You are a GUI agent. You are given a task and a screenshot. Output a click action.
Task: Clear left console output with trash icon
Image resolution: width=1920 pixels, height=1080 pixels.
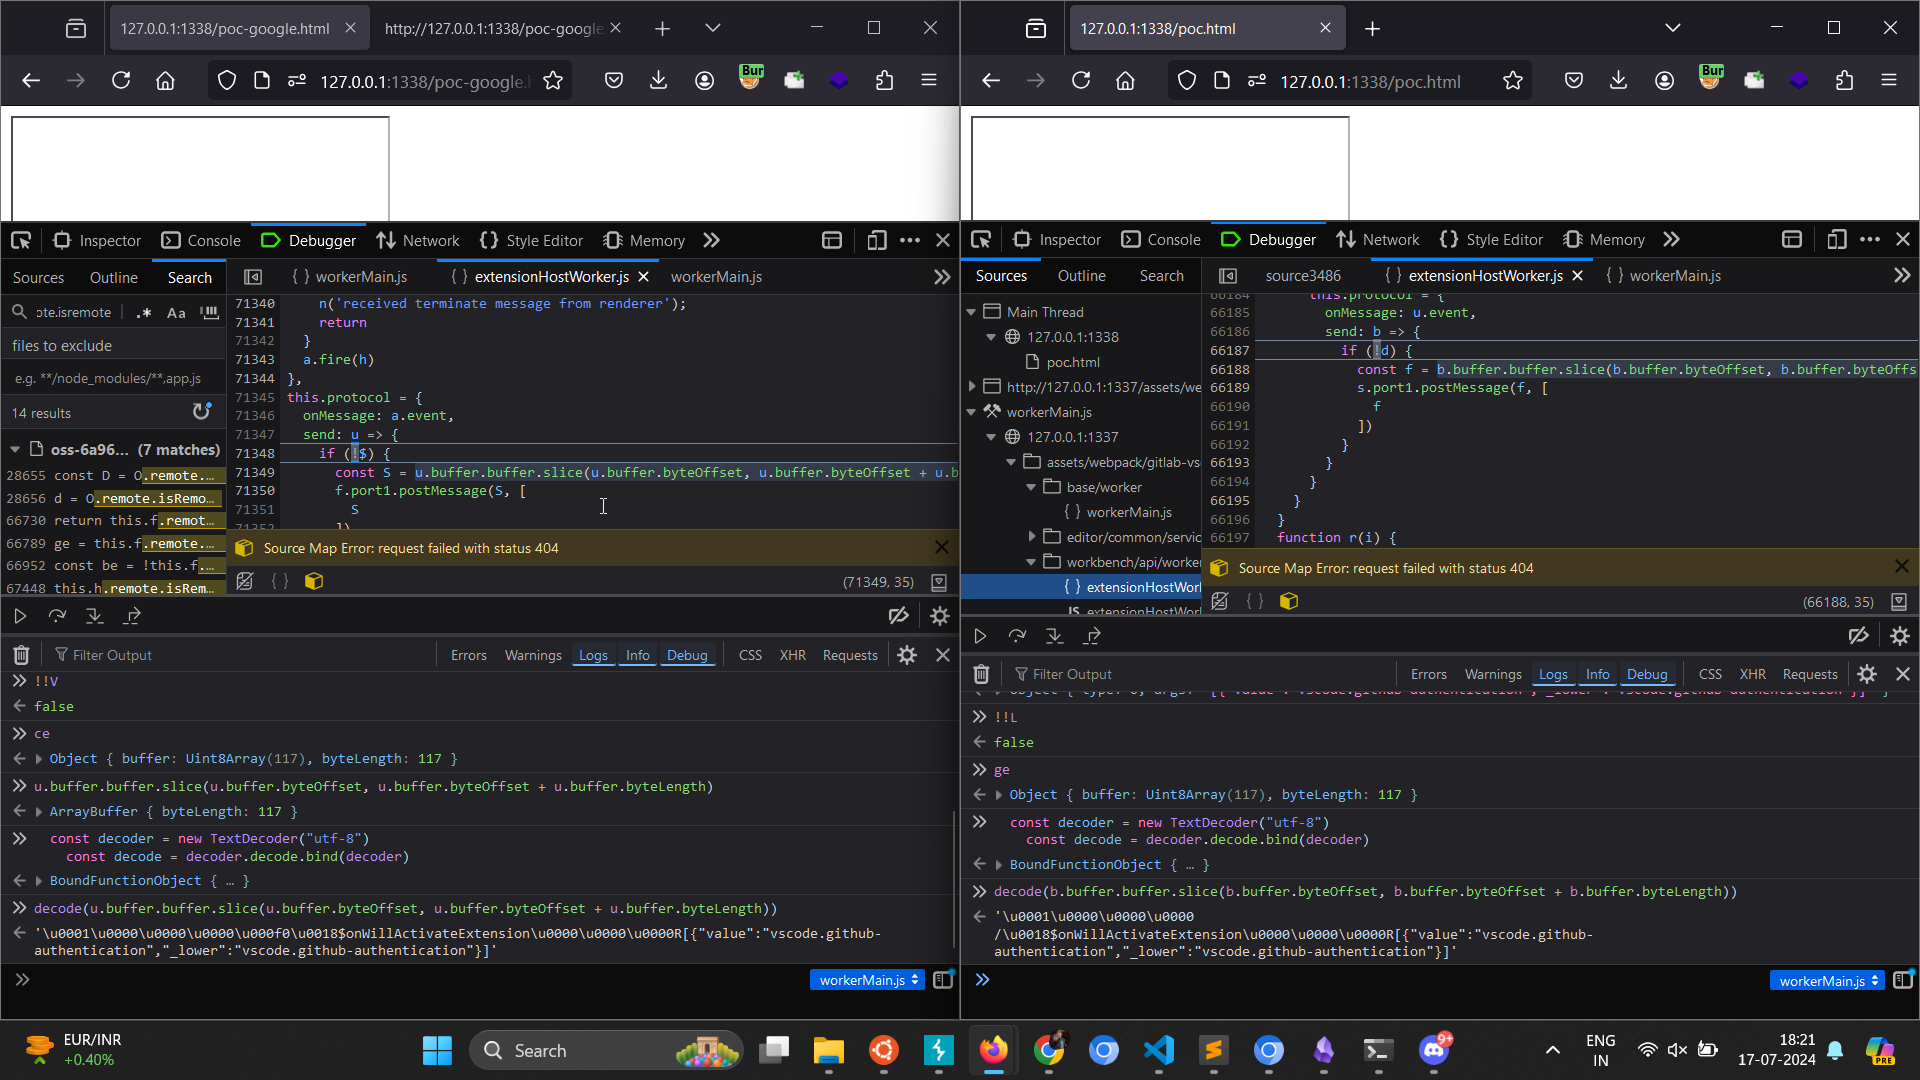(21, 655)
